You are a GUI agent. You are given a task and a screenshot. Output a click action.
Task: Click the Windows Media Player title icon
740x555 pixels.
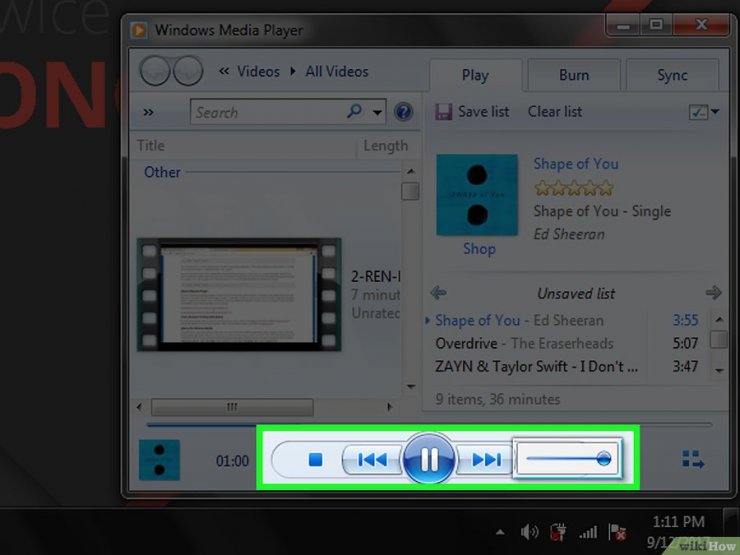(139, 31)
